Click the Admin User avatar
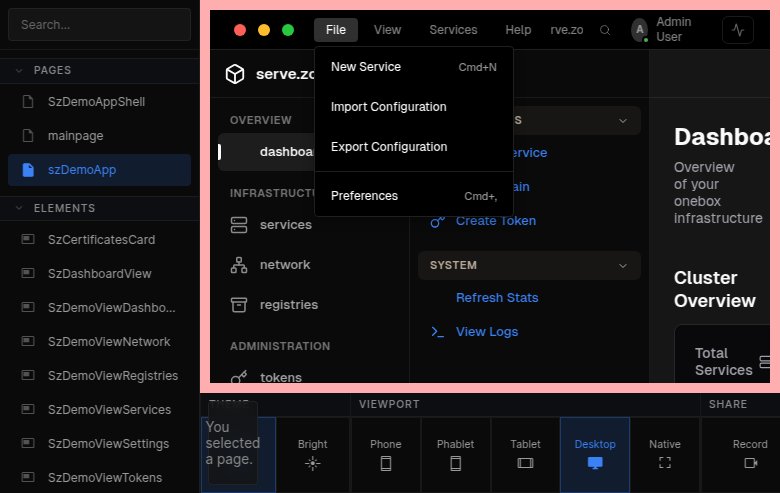 pyautogui.click(x=639, y=30)
